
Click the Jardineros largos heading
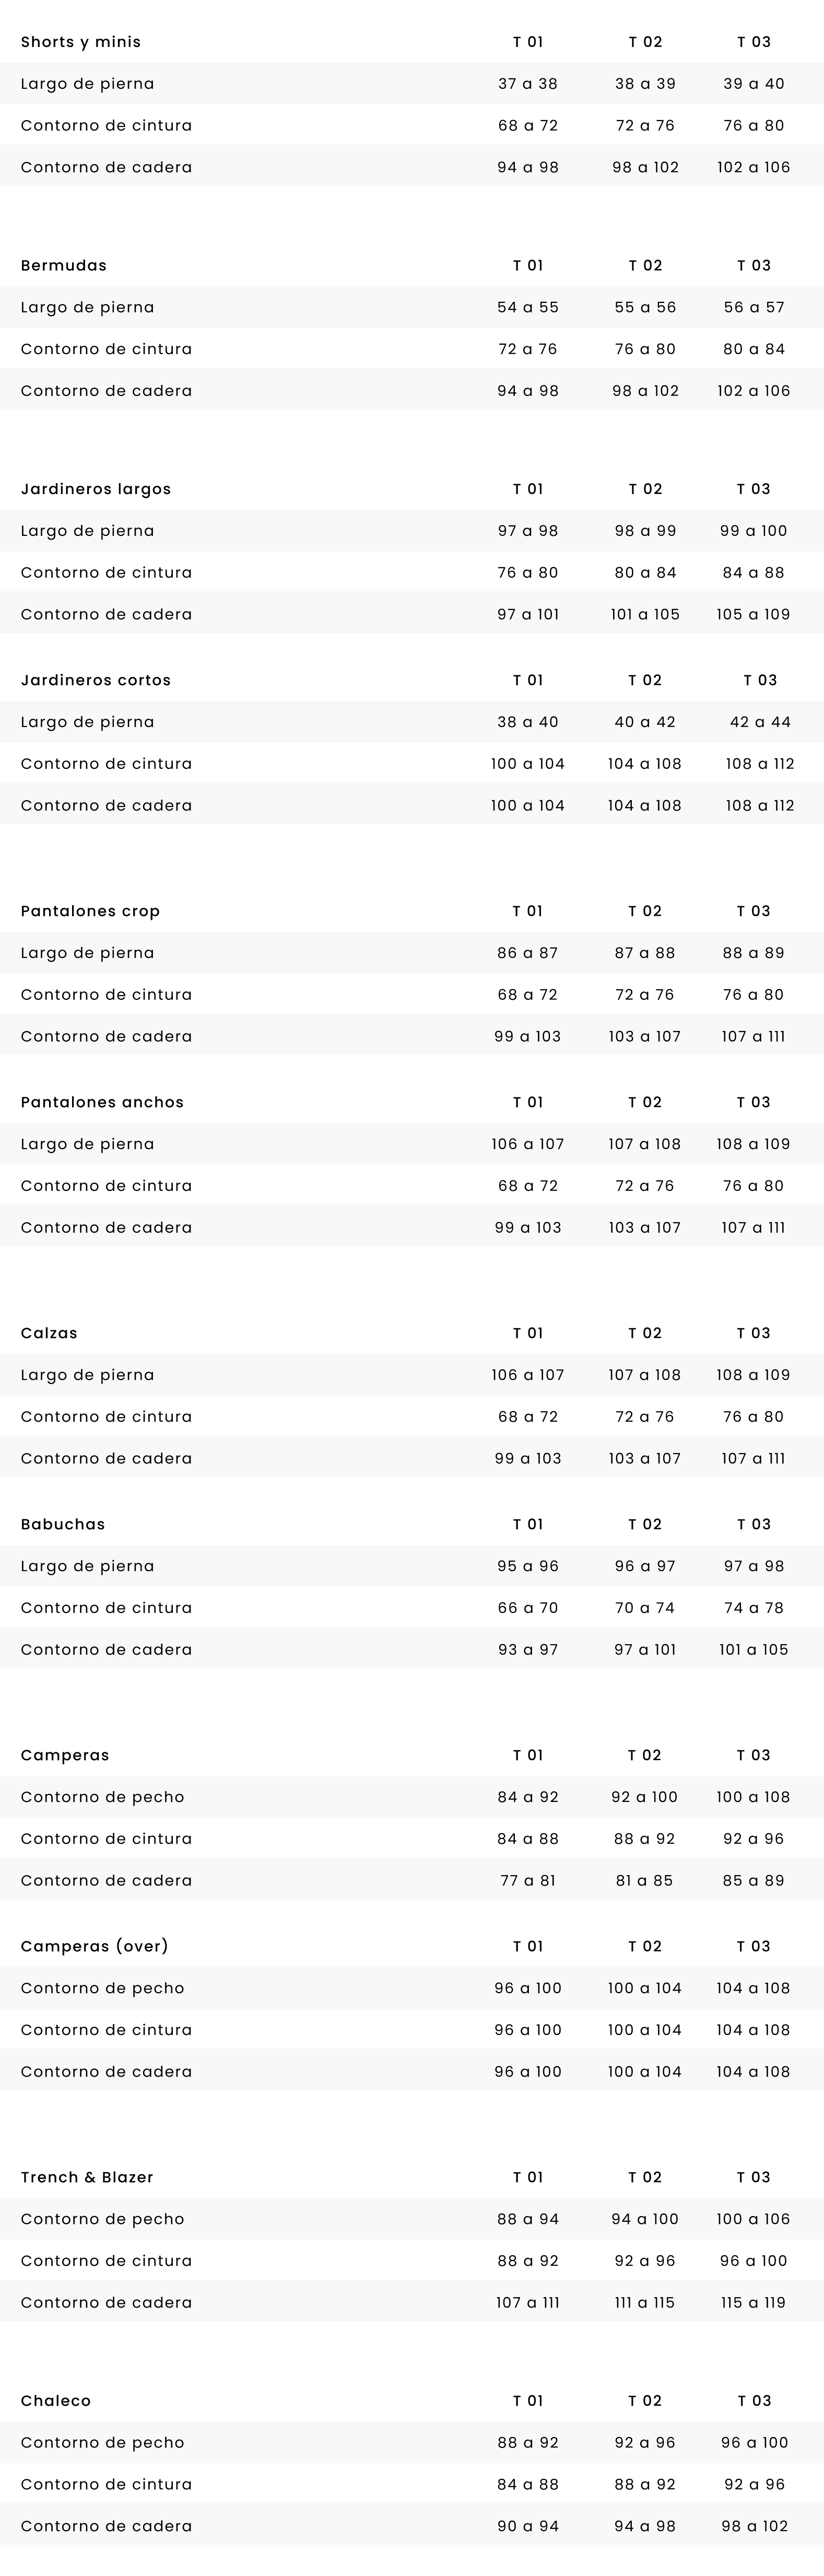tap(96, 489)
